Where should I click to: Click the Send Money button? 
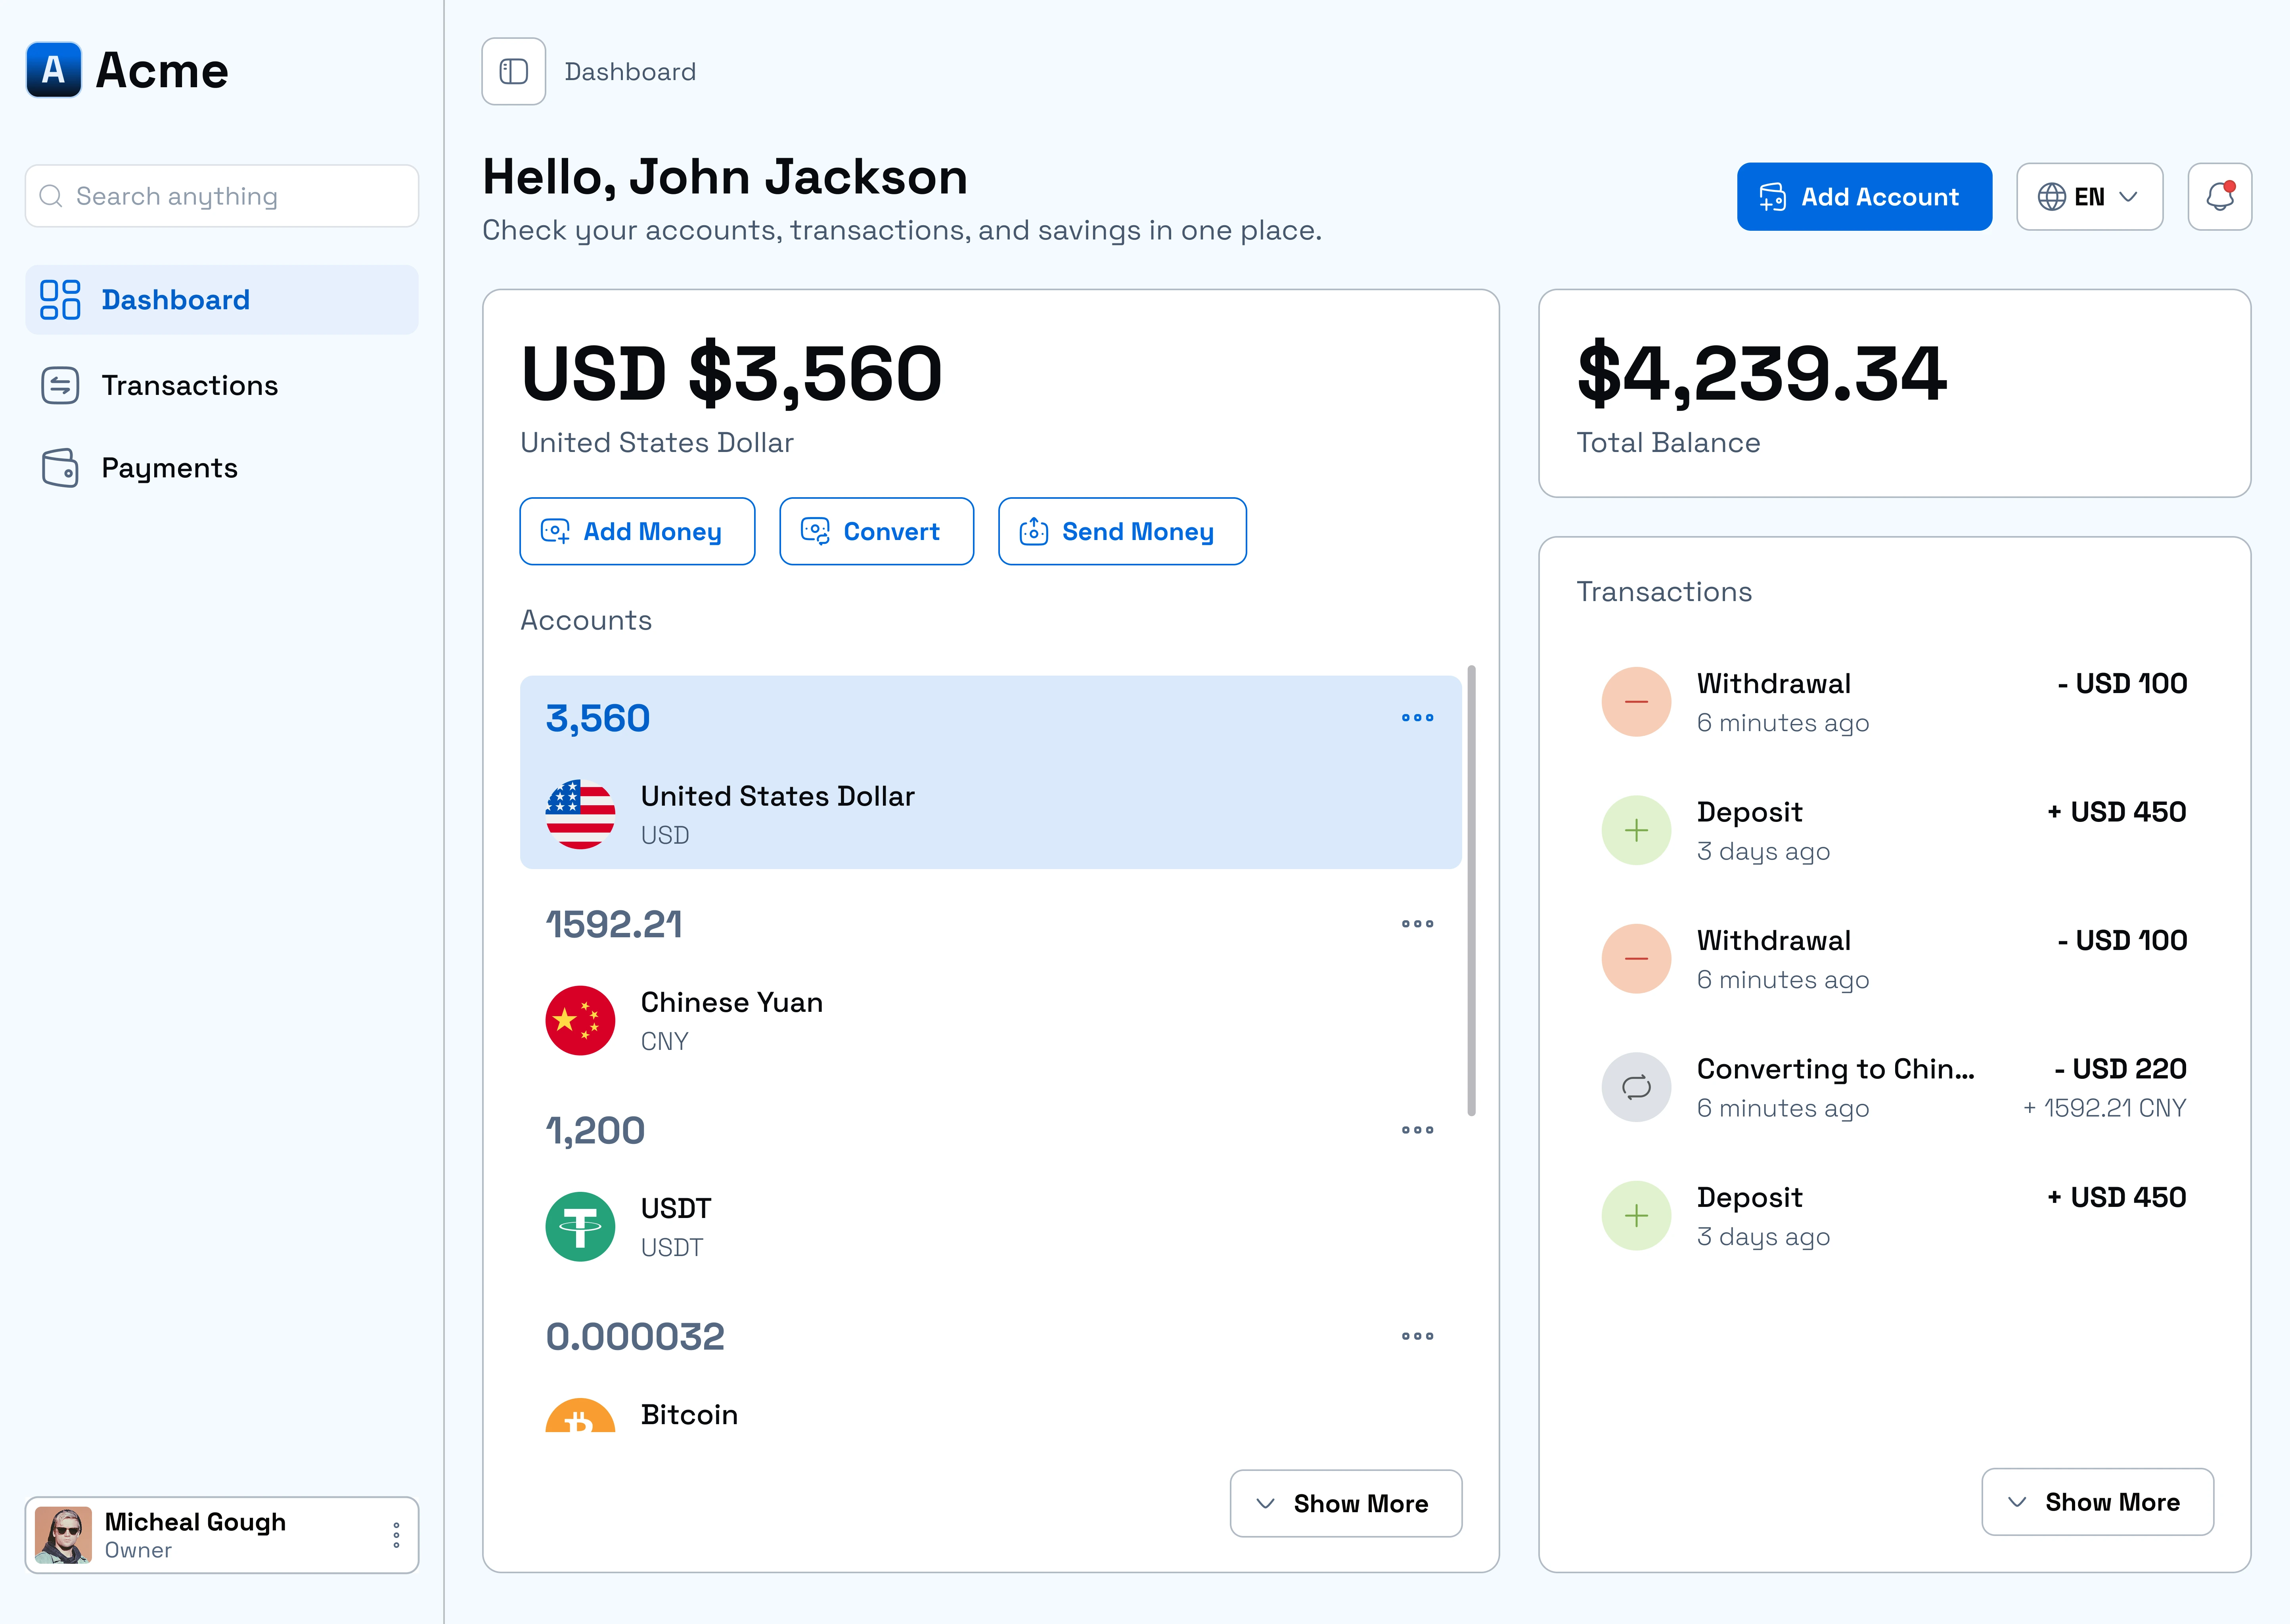tap(1122, 532)
